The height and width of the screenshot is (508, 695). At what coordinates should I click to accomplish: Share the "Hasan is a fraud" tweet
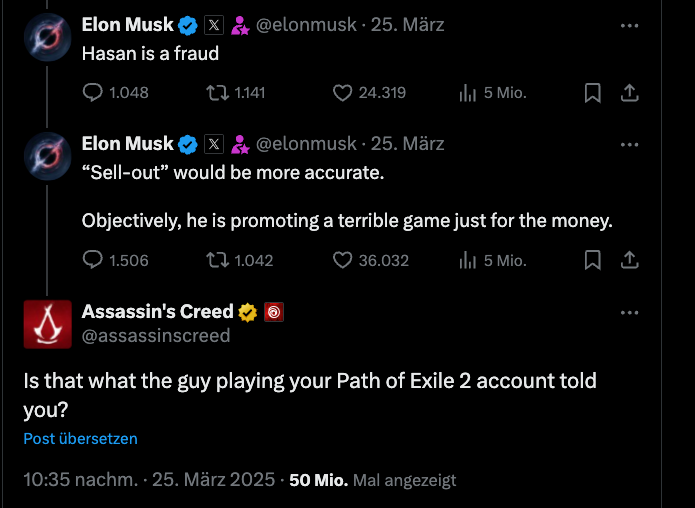[630, 93]
